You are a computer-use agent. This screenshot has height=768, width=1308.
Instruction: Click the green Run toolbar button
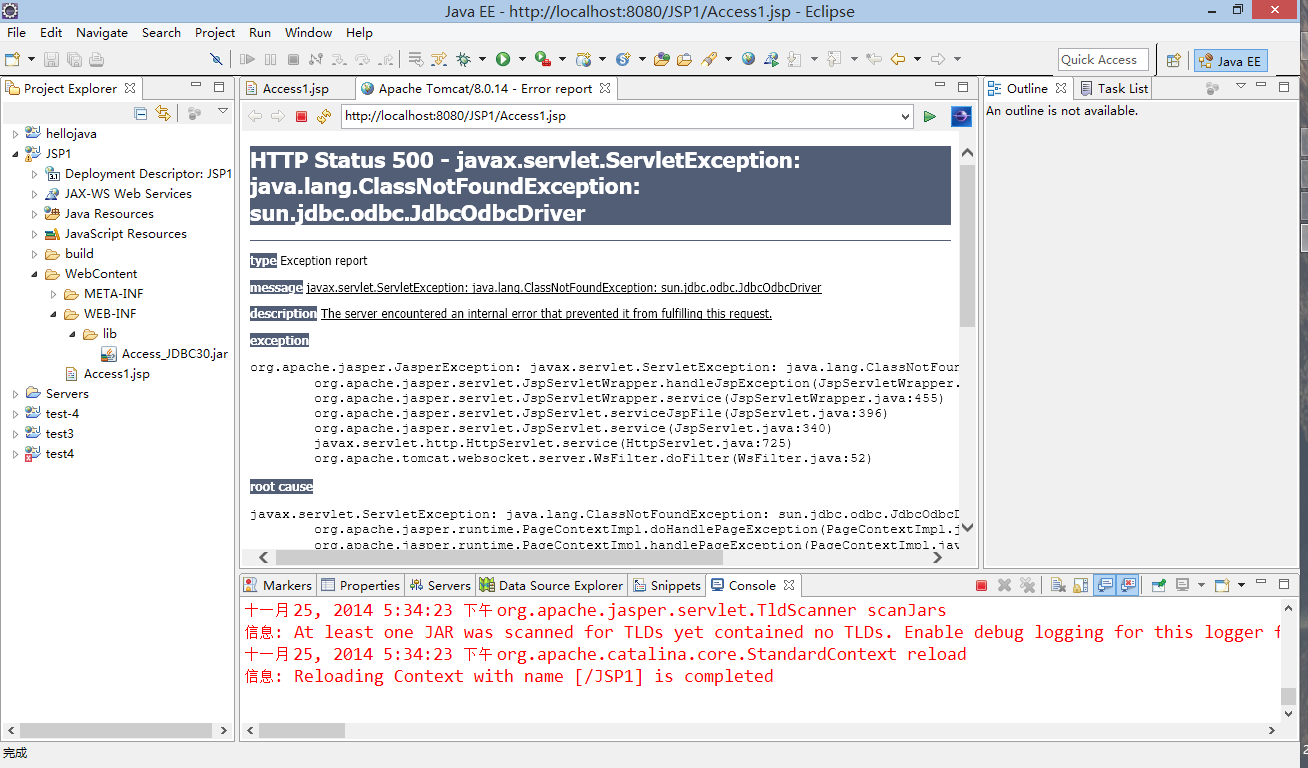point(503,59)
